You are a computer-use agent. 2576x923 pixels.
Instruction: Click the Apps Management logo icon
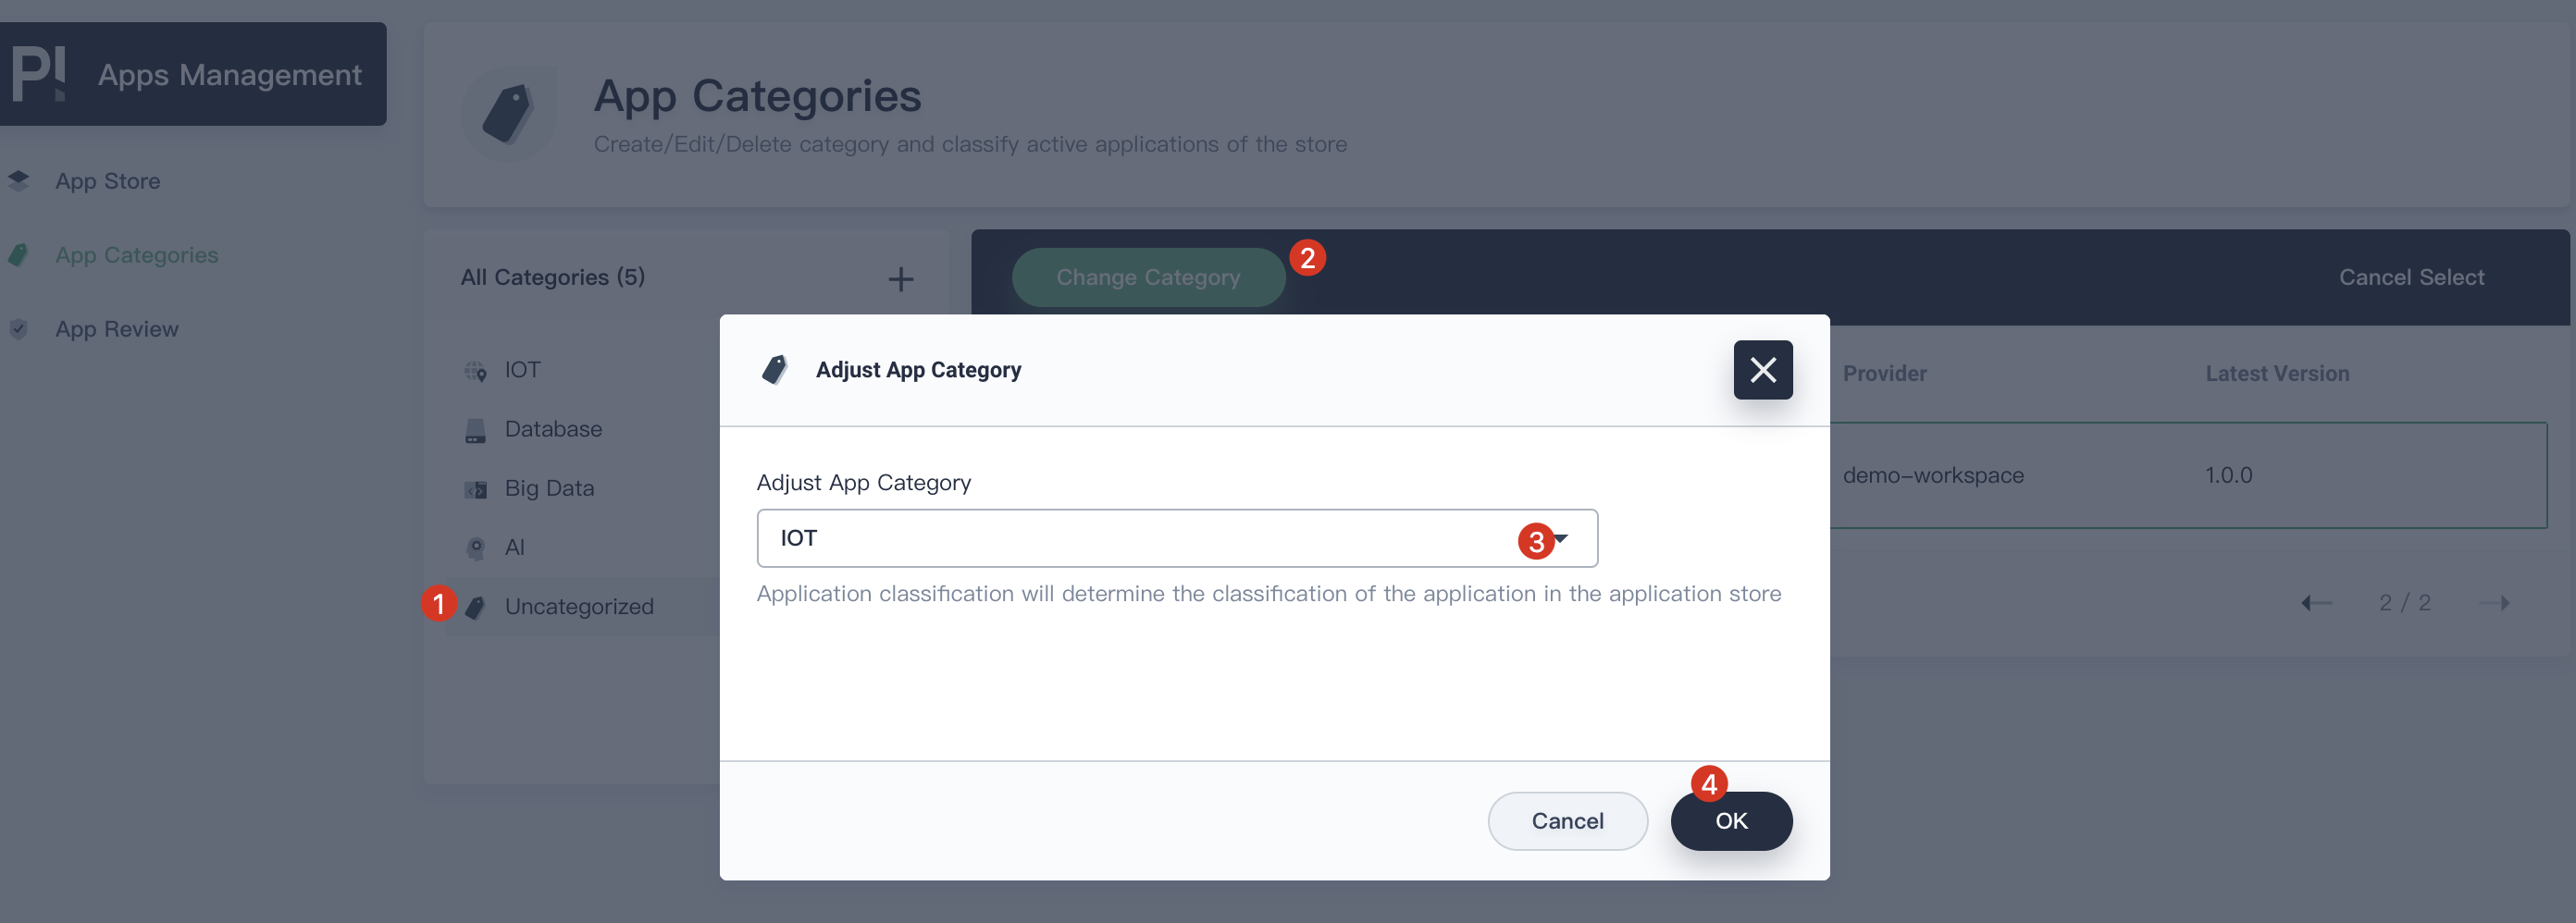(38, 73)
